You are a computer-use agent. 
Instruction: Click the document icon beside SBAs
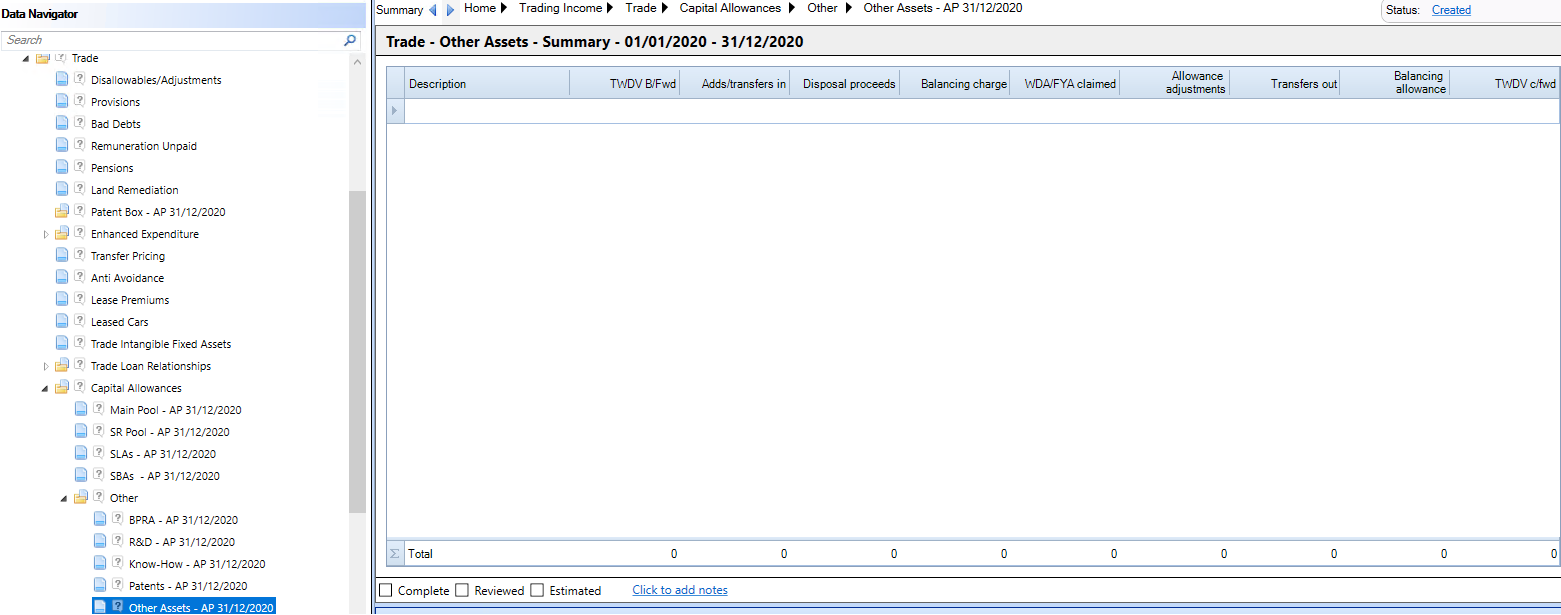(x=81, y=476)
